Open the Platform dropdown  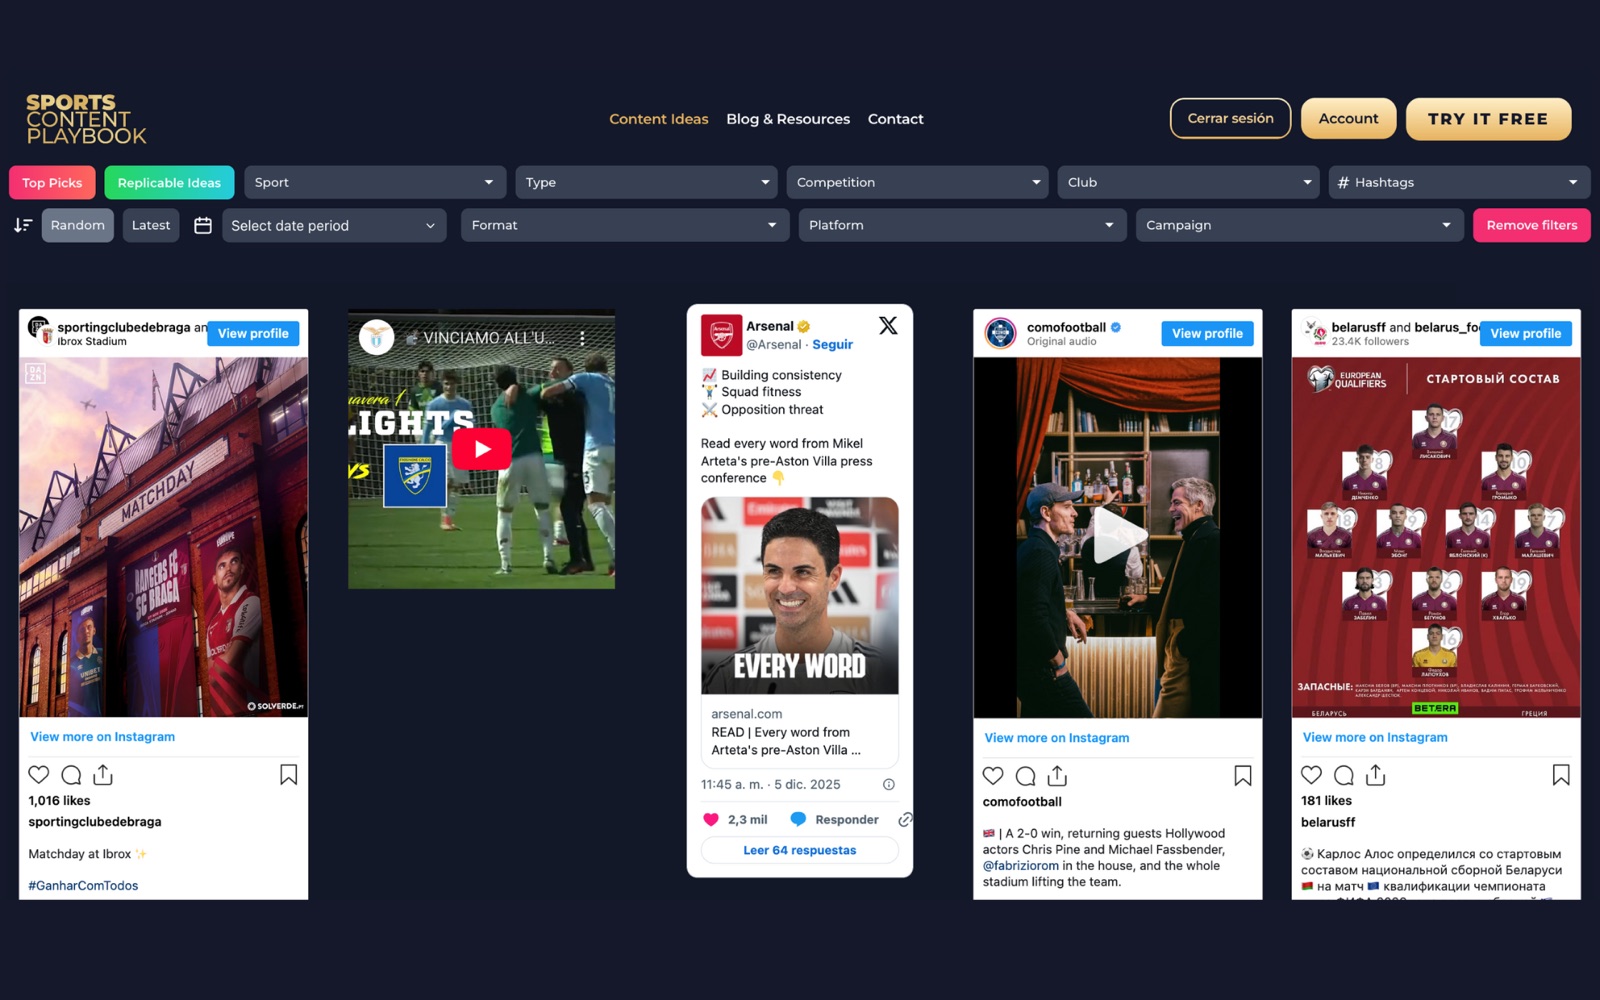pos(962,225)
